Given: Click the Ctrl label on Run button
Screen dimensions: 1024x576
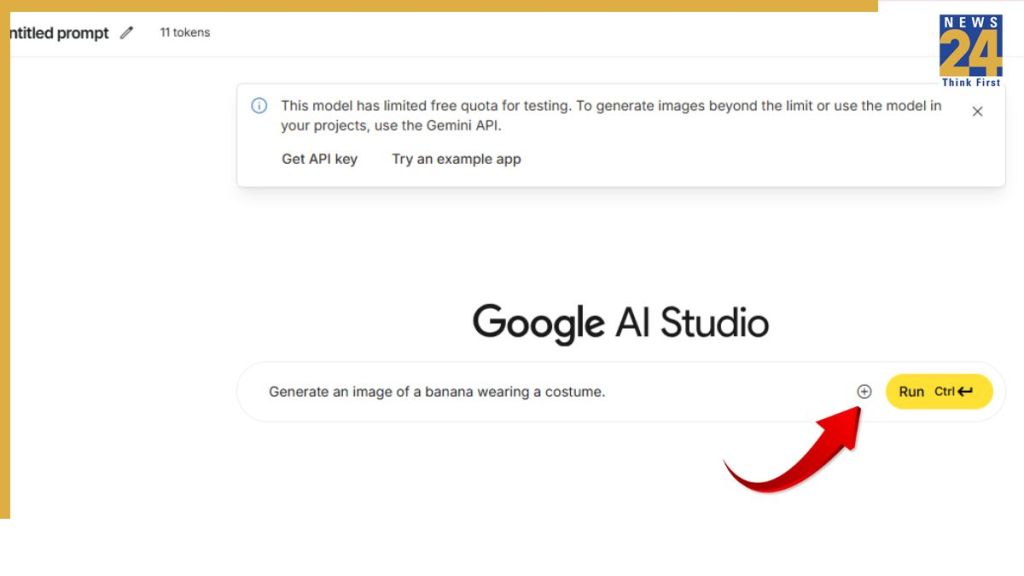Looking at the screenshot, I should click(944, 392).
